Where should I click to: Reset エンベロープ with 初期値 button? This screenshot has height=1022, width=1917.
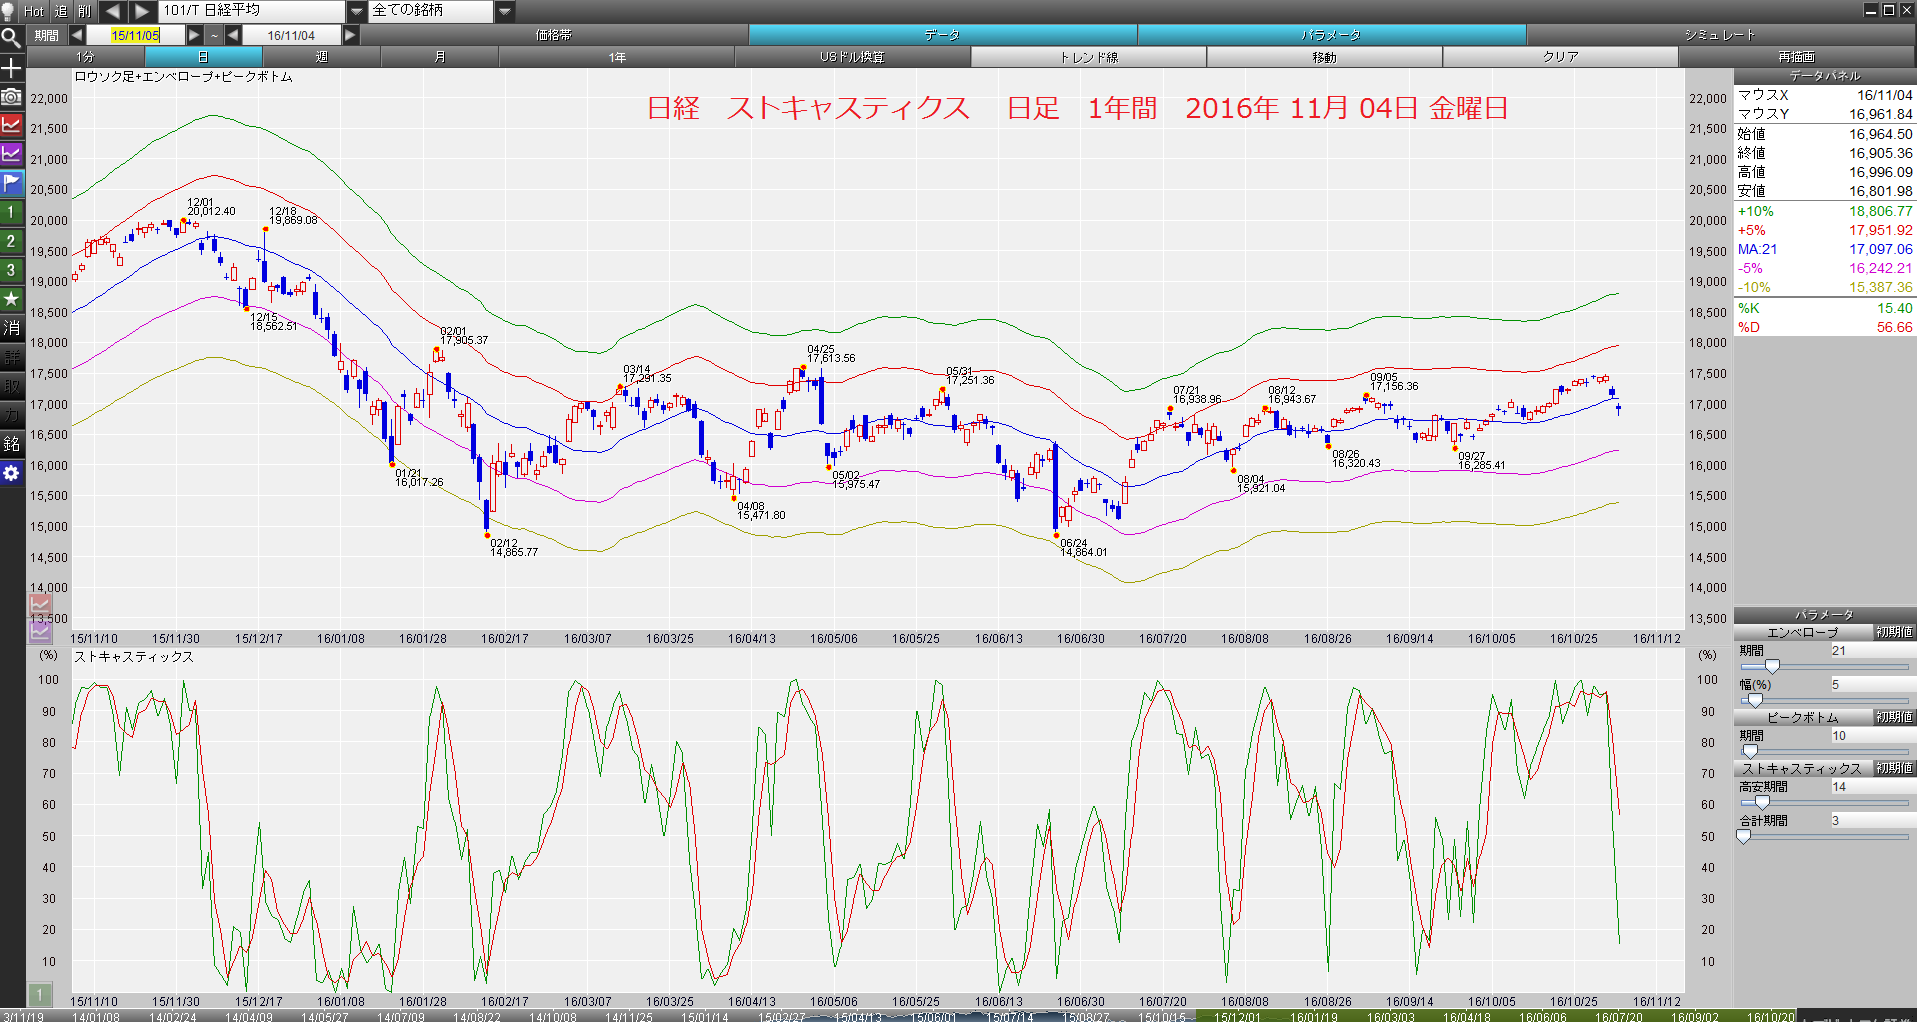coord(1894,632)
